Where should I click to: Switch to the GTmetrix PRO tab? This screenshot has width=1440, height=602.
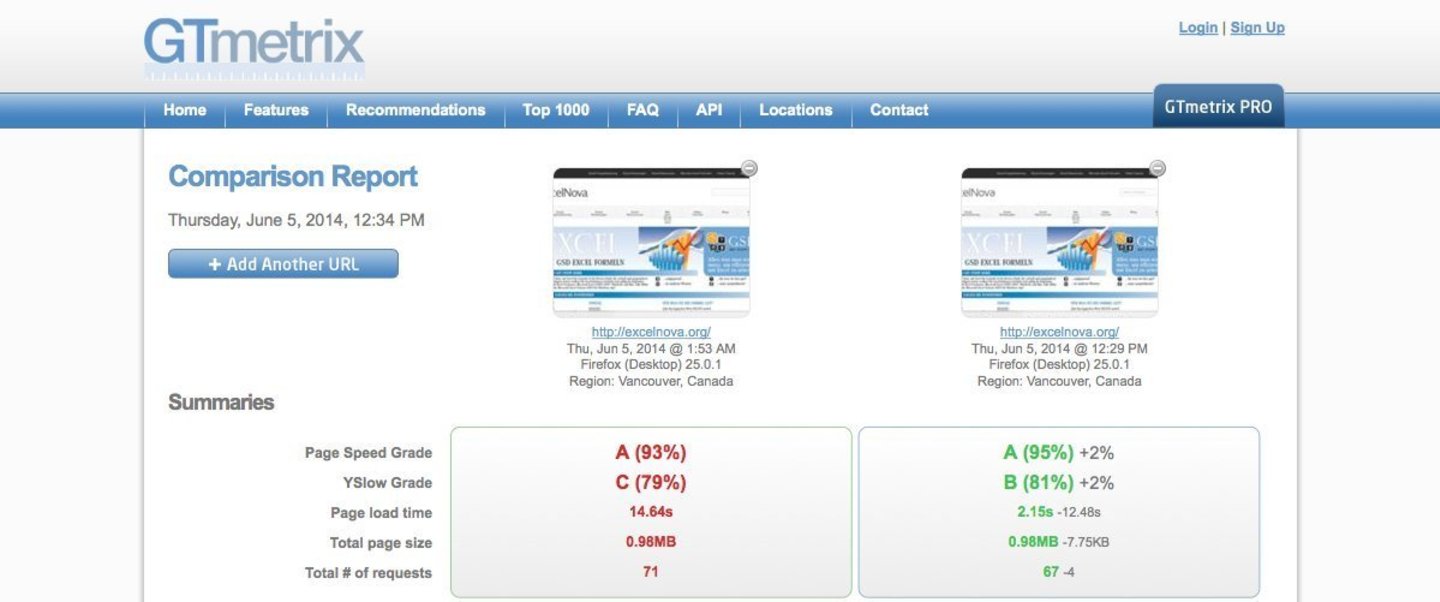point(1218,106)
